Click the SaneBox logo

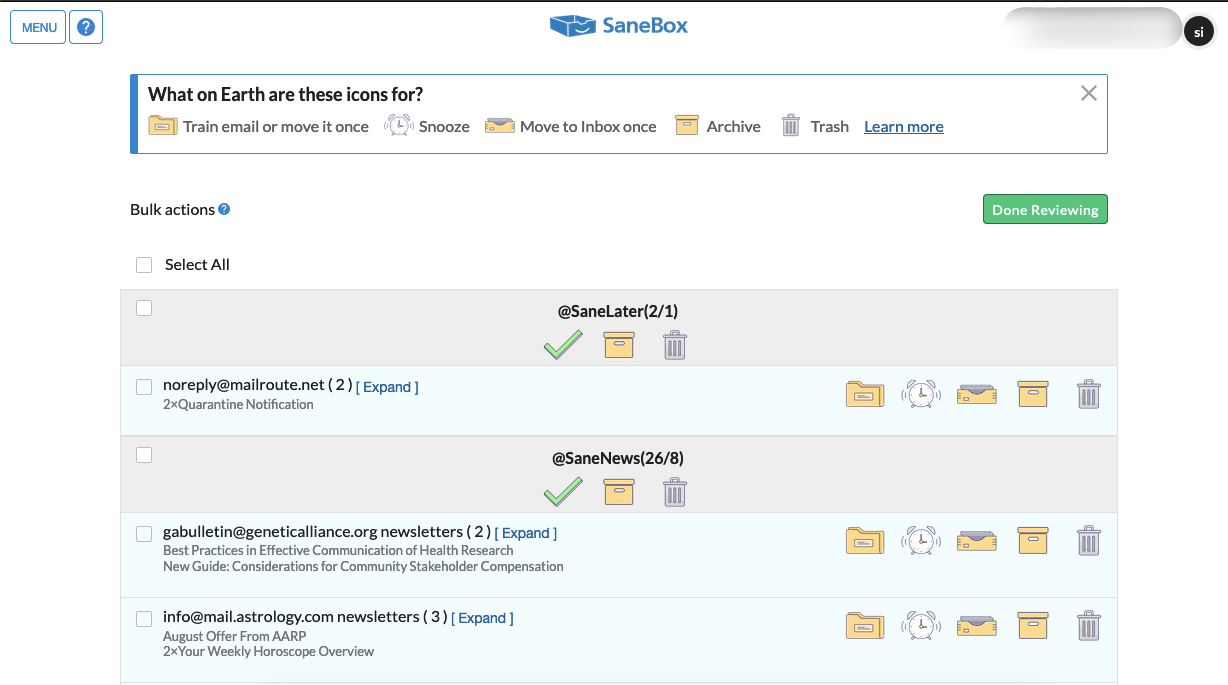(619, 25)
